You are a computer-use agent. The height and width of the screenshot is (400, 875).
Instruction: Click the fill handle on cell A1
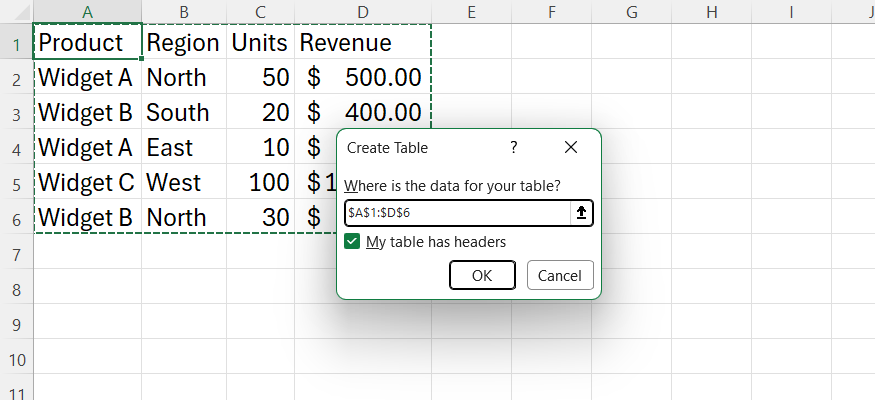pyautogui.click(x=142, y=59)
